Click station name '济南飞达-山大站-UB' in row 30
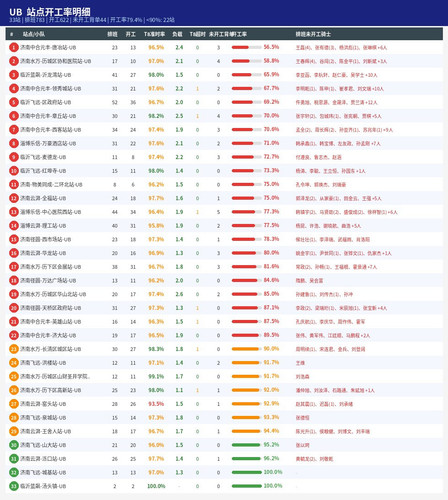This screenshot has height=500, width=448. (x=43, y=445)
